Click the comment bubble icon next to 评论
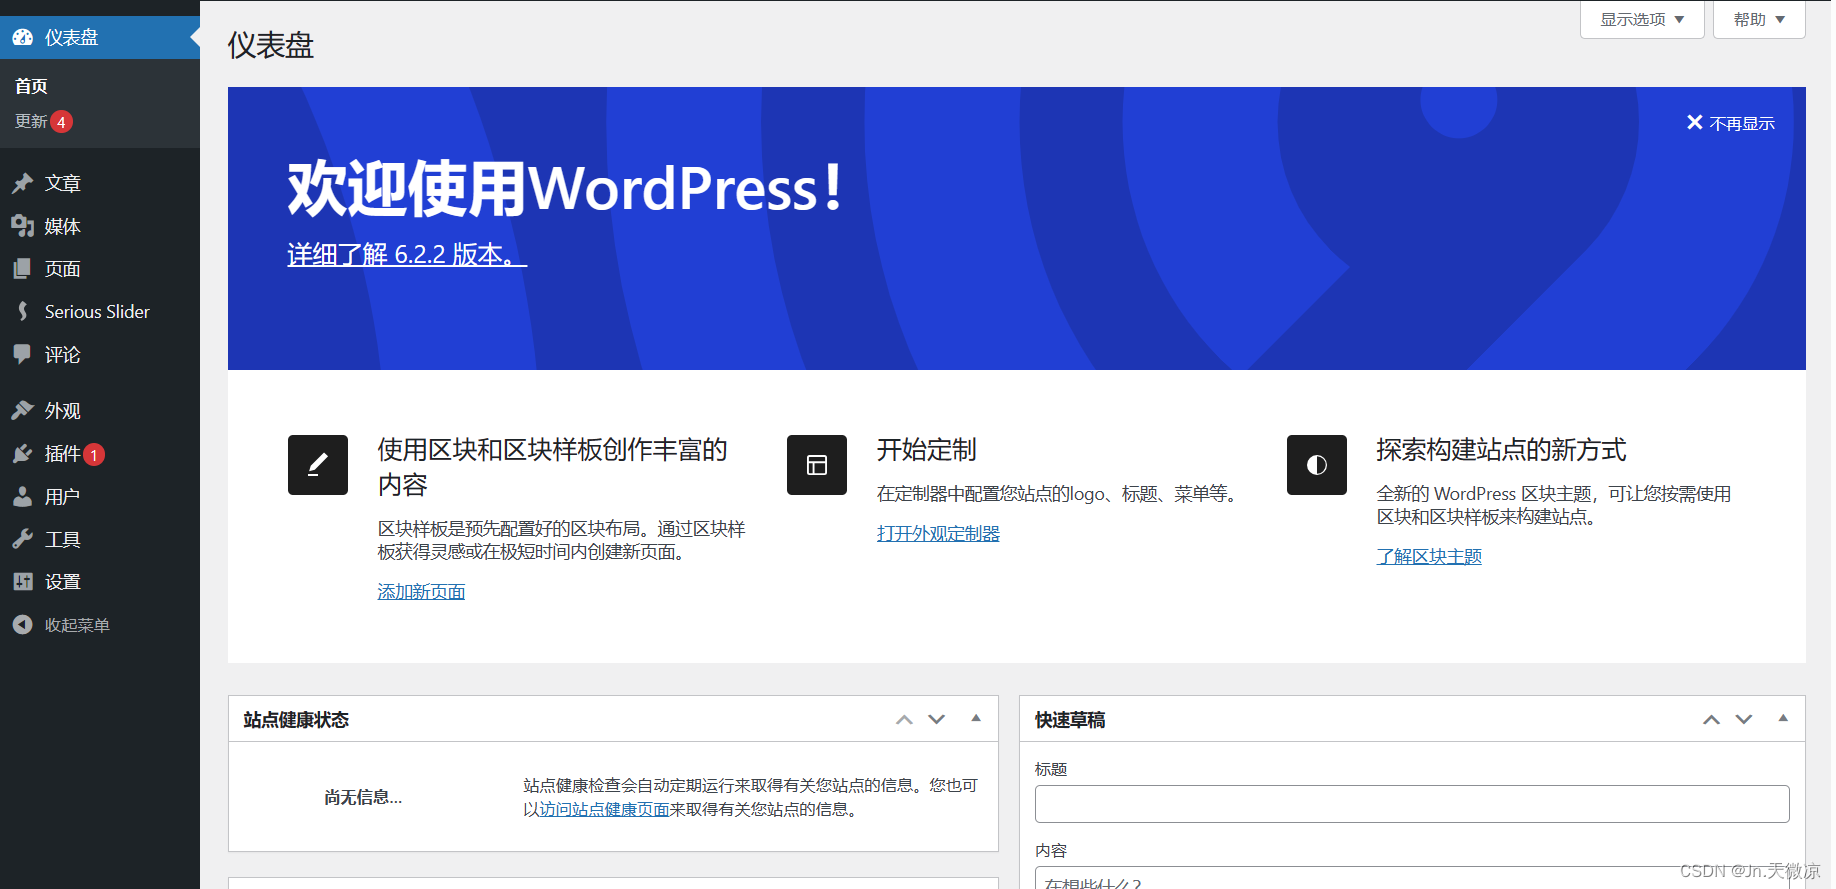 (x=23, y=354)
